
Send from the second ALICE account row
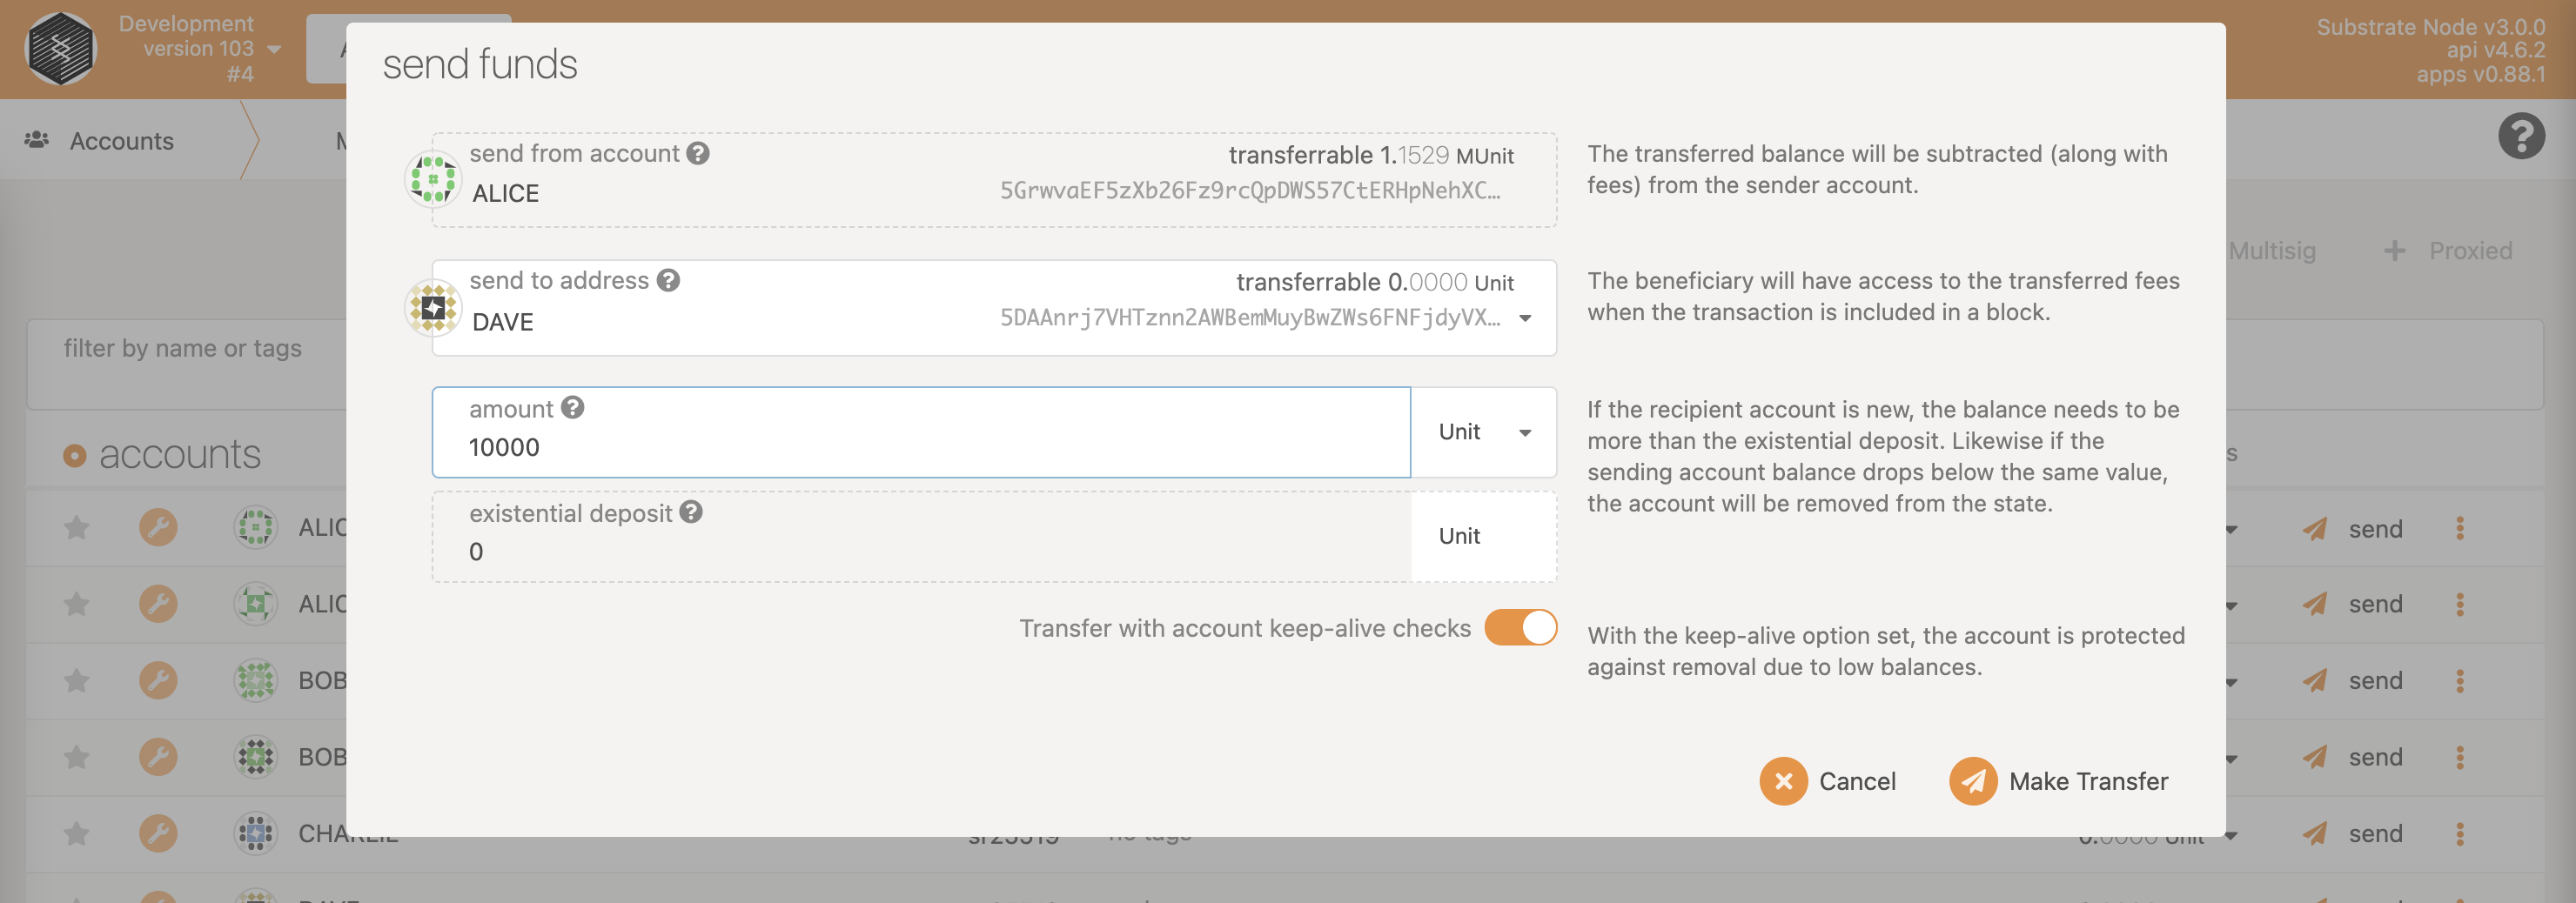point(2353,604)
